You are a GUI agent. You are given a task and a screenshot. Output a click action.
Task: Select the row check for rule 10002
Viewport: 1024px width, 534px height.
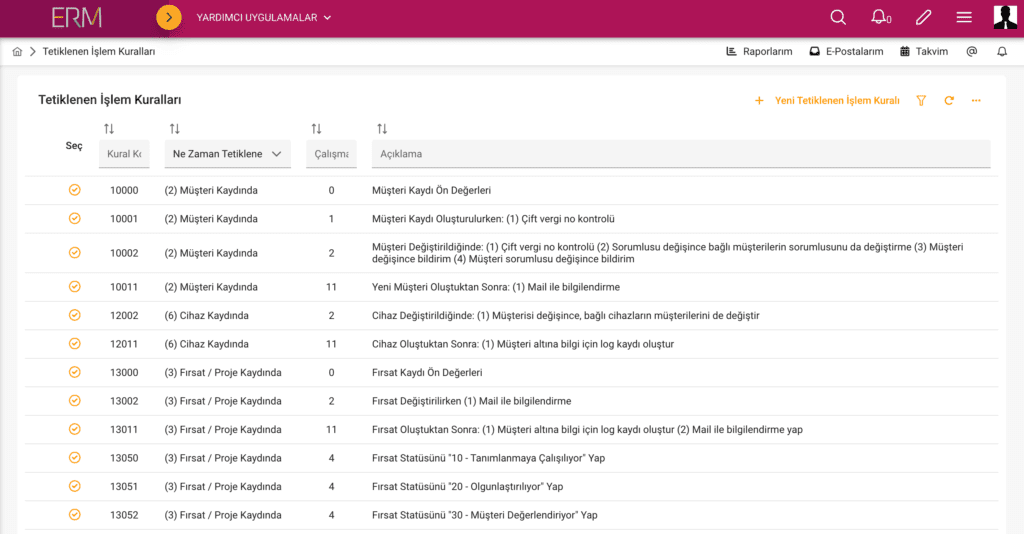(74, 253)
